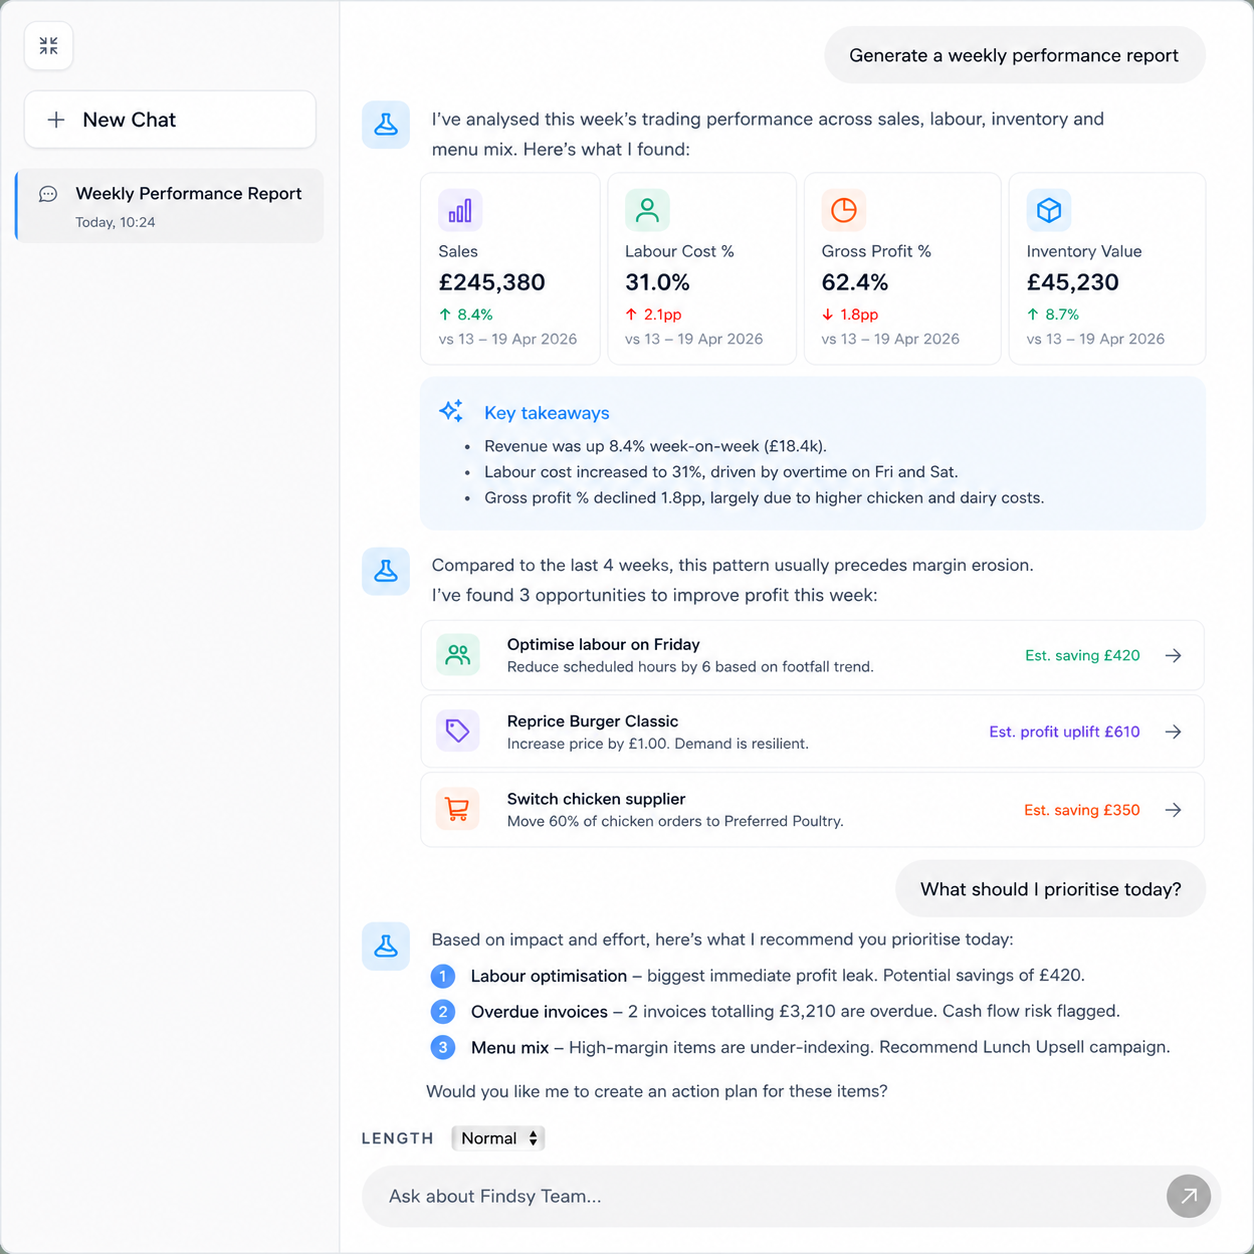
Task: Click the sparkle icon beside Key takeaways
Action: 451,412
